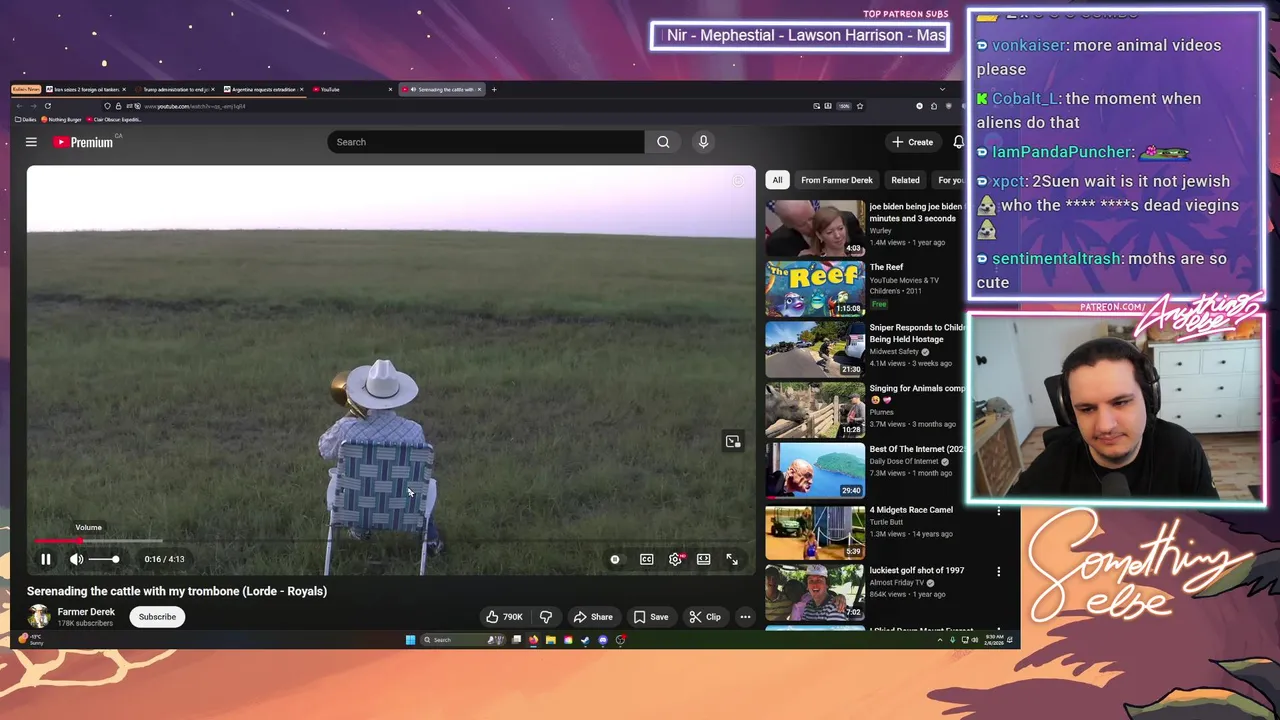Switch to the plain YouTube browser tab
1280x720 pixels.
click(352, 89)
